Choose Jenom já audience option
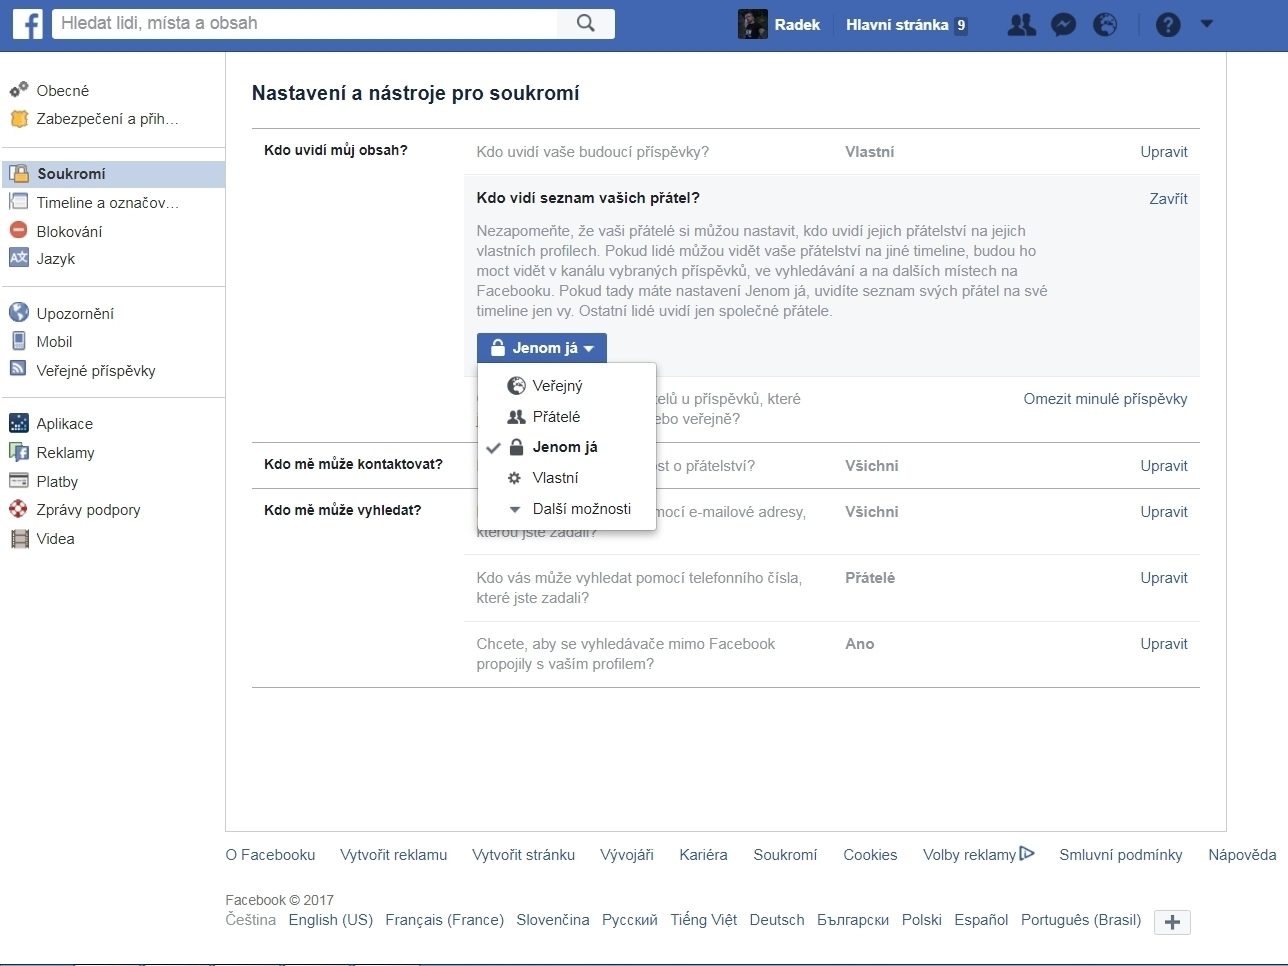The width and height of the screenshot is (1288, 966). pyautogui.click(x=567, y=447)
